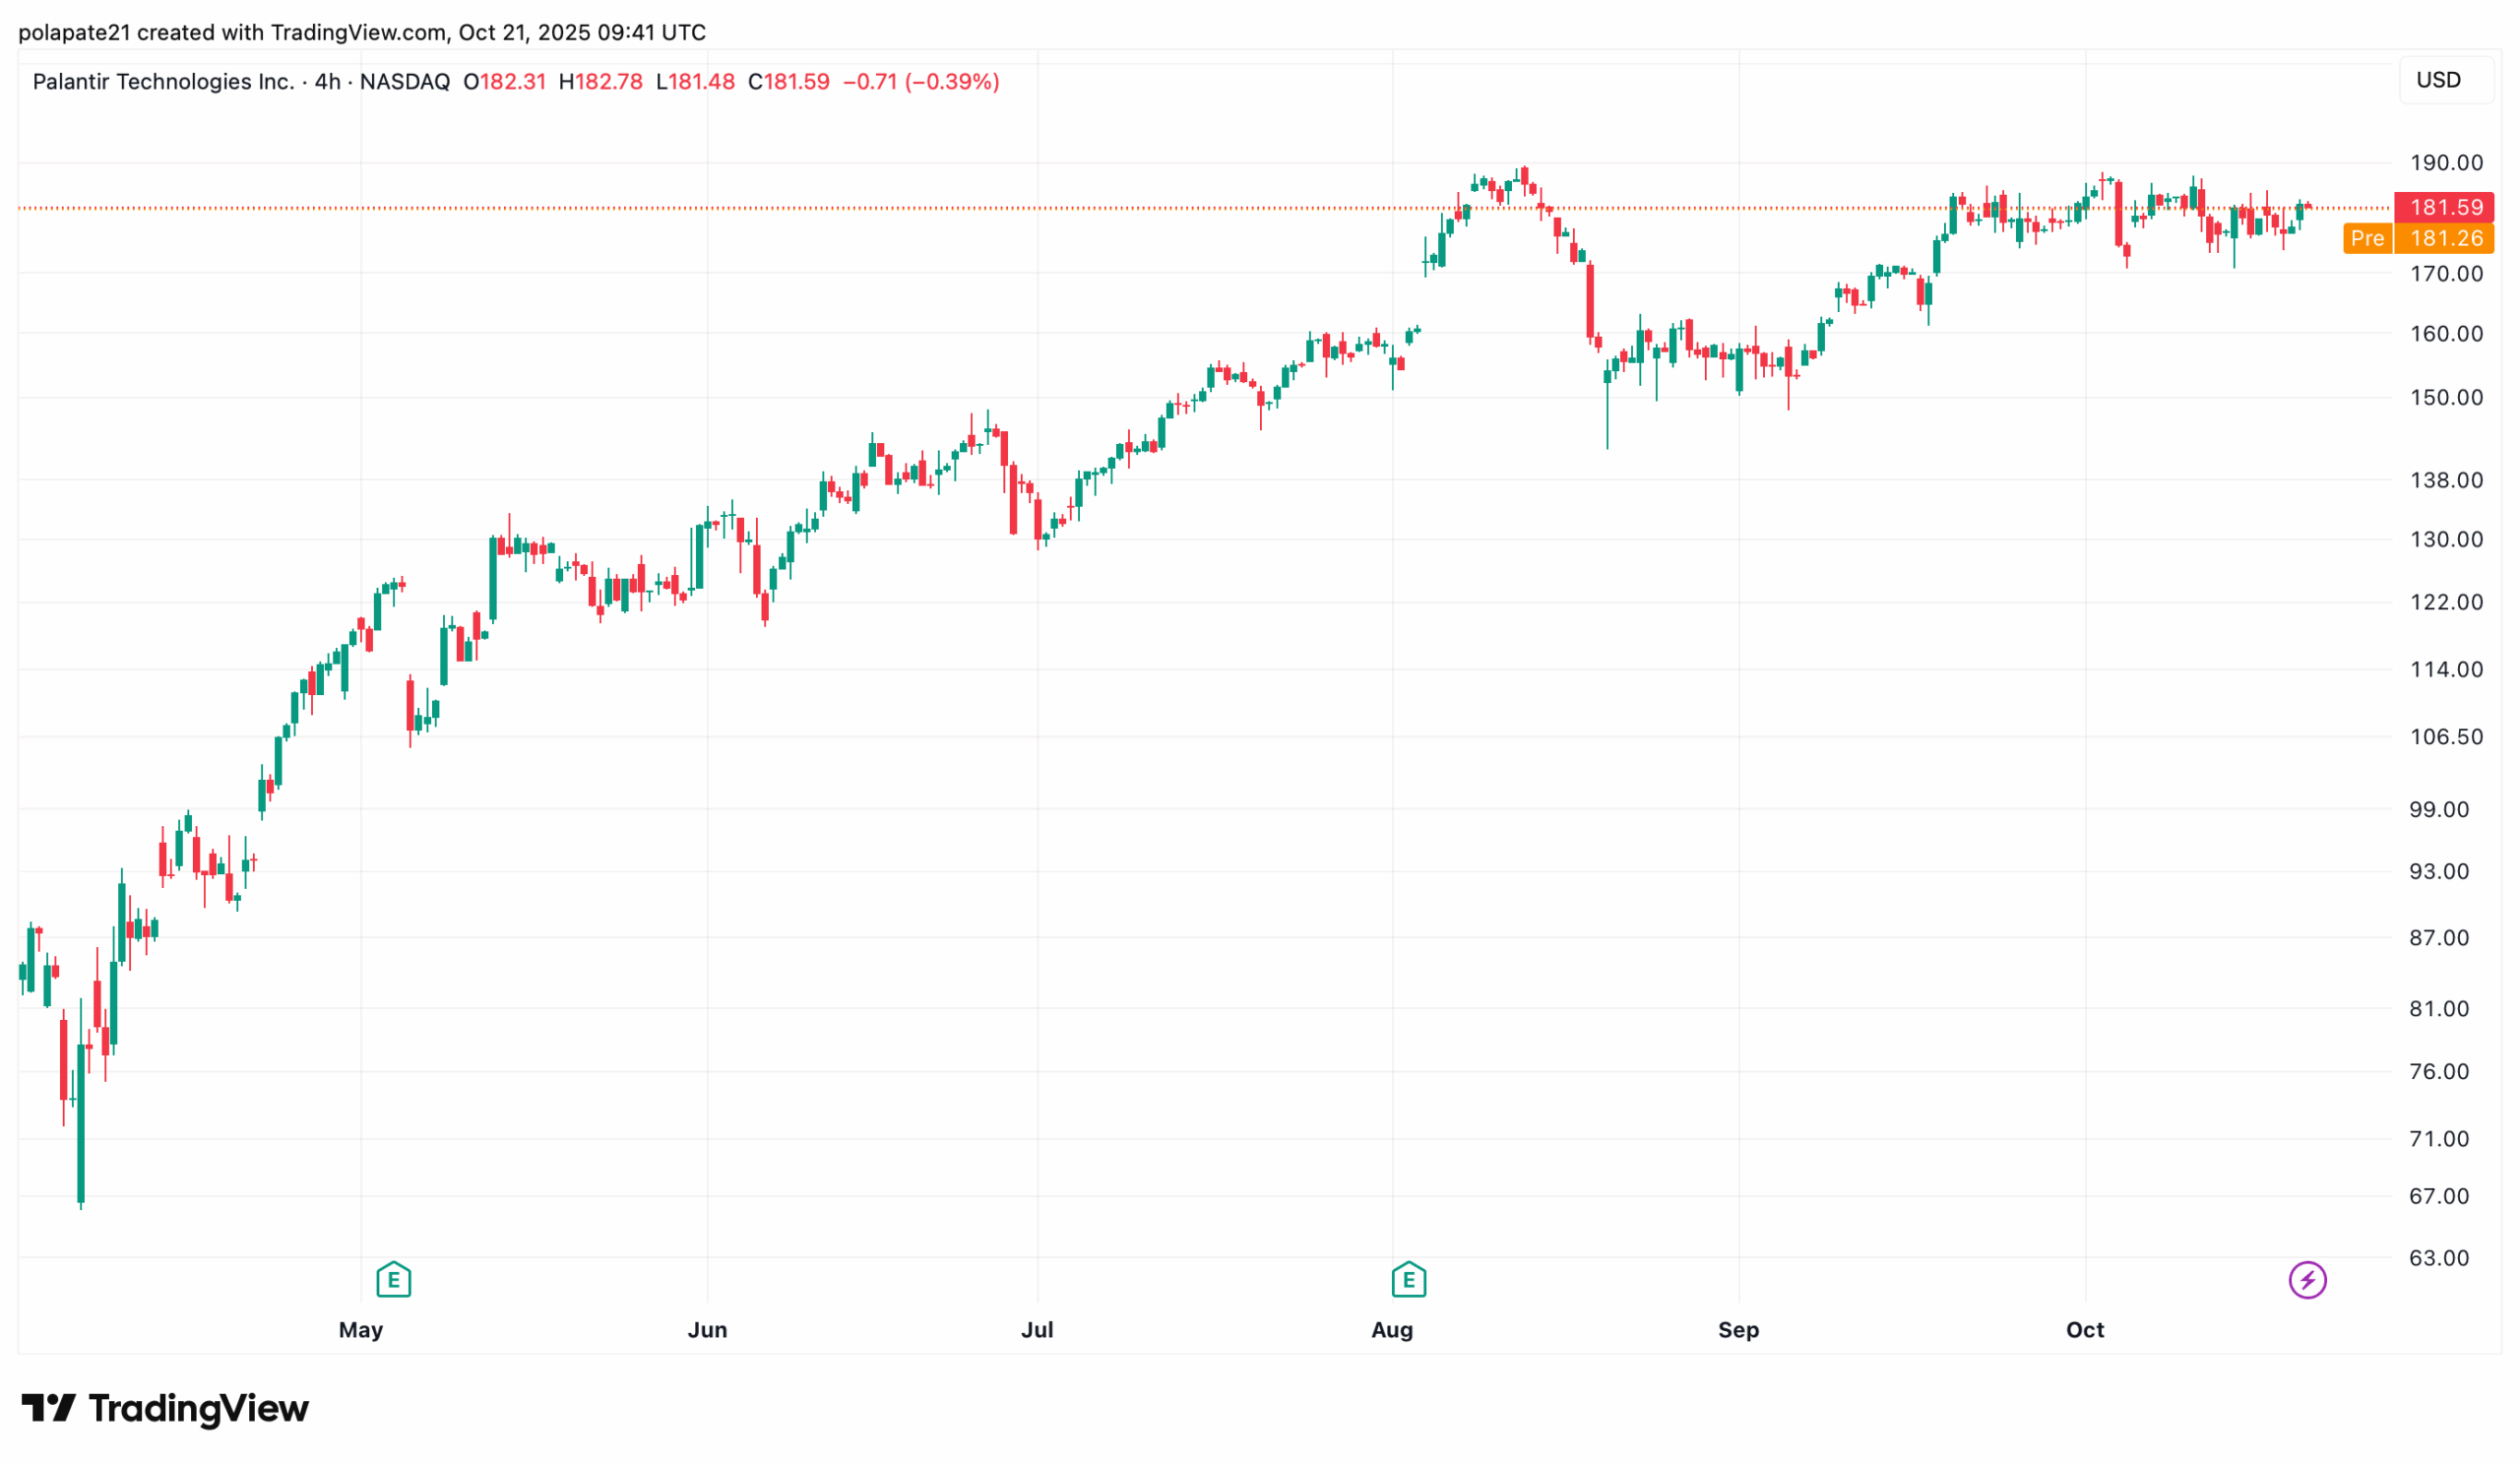Click the 190.00 price axis label
Image resolution: width=2520 pixels, height=1463 pixels.
point(2446,163)
